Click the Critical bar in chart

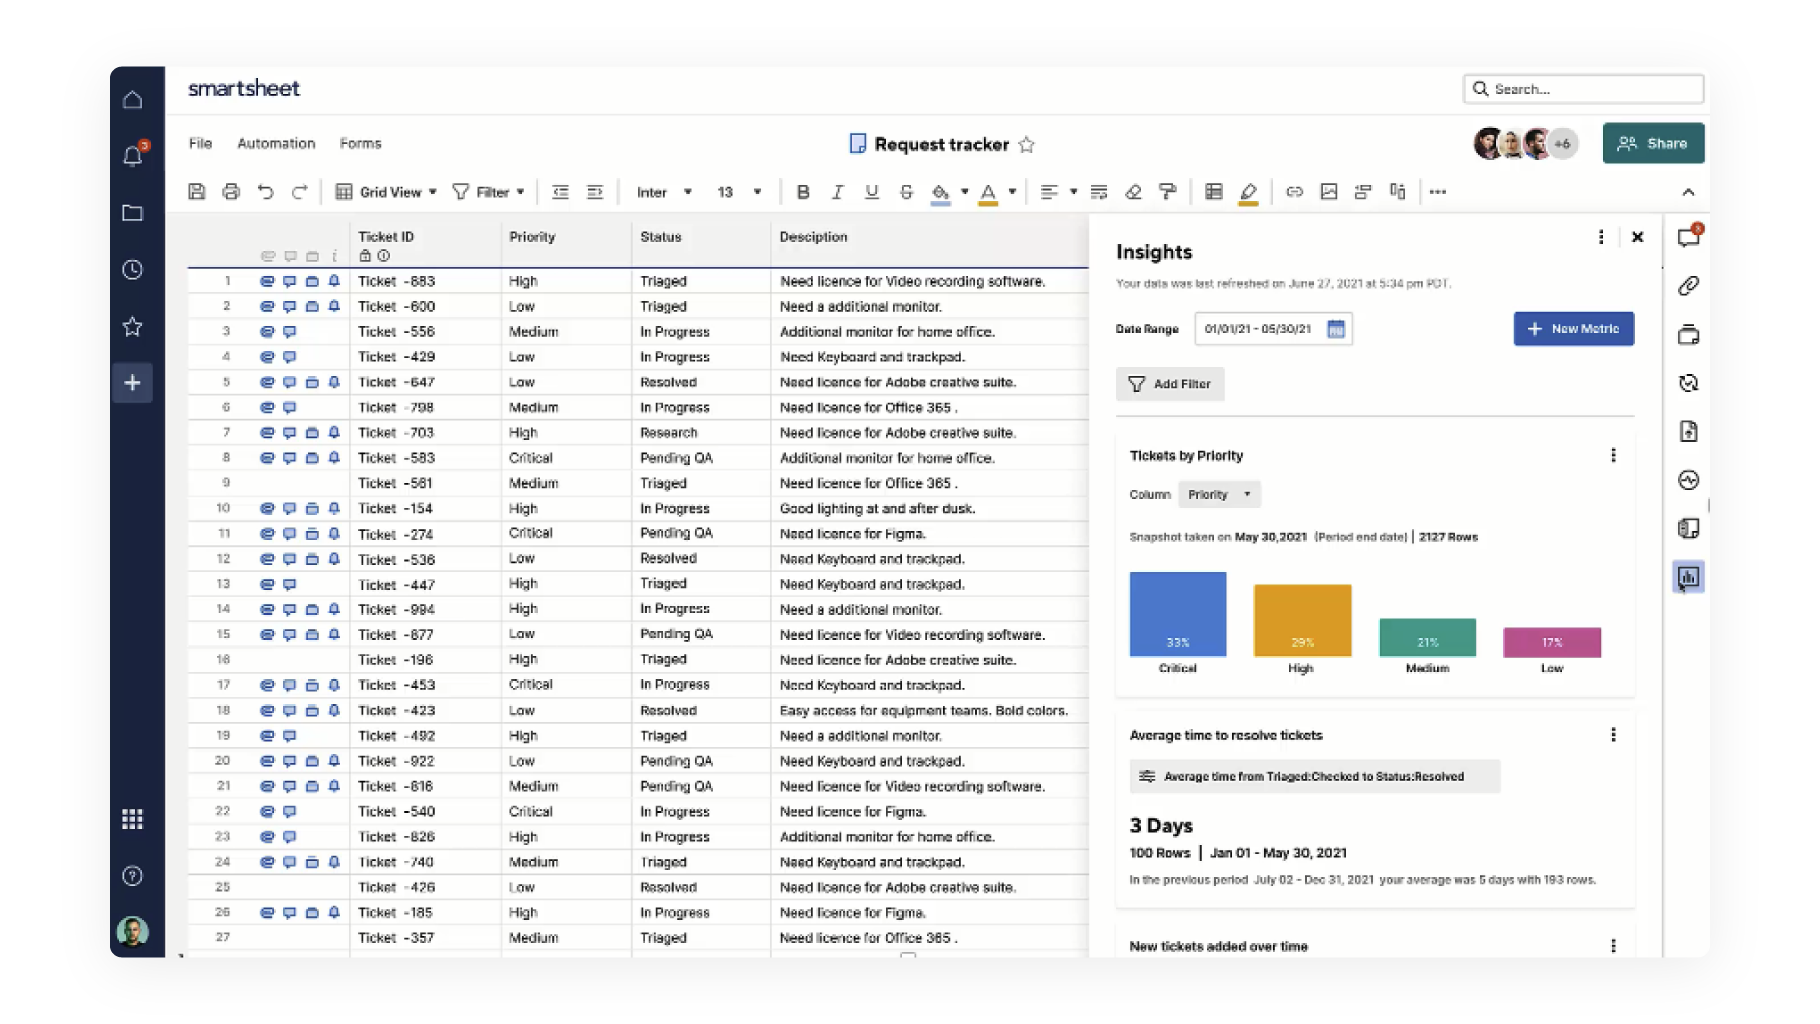click(x=1177, y=613)
